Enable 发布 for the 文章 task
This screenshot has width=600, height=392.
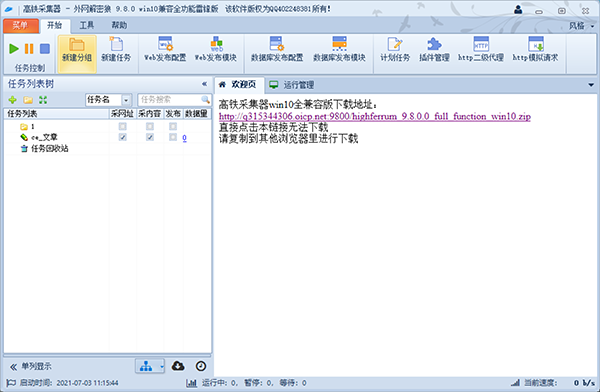(x=173, y=137)
